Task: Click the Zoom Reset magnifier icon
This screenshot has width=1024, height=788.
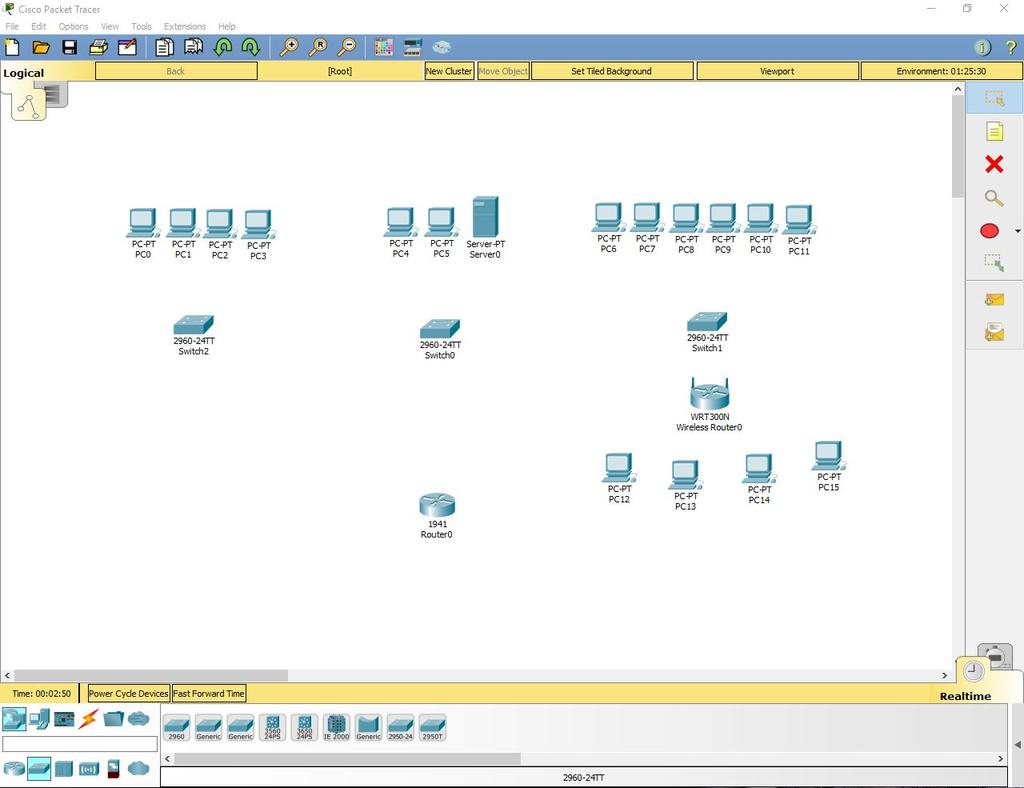Action: click(318, 47)
